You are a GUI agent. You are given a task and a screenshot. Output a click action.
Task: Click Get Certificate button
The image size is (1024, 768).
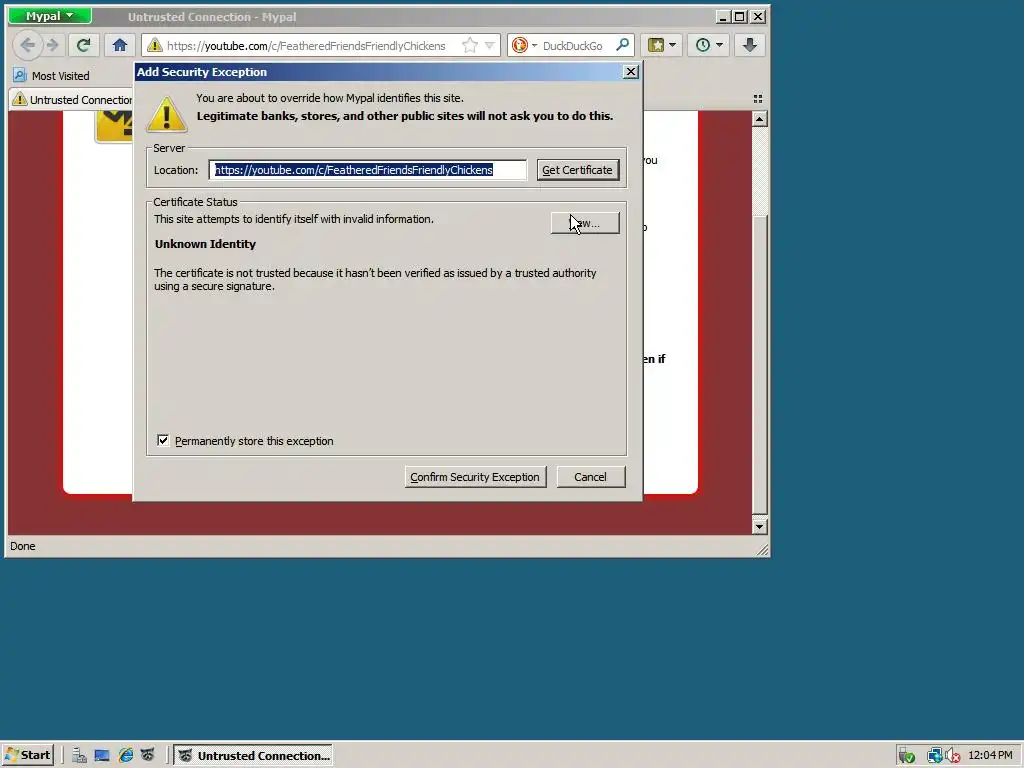(577, 170)
